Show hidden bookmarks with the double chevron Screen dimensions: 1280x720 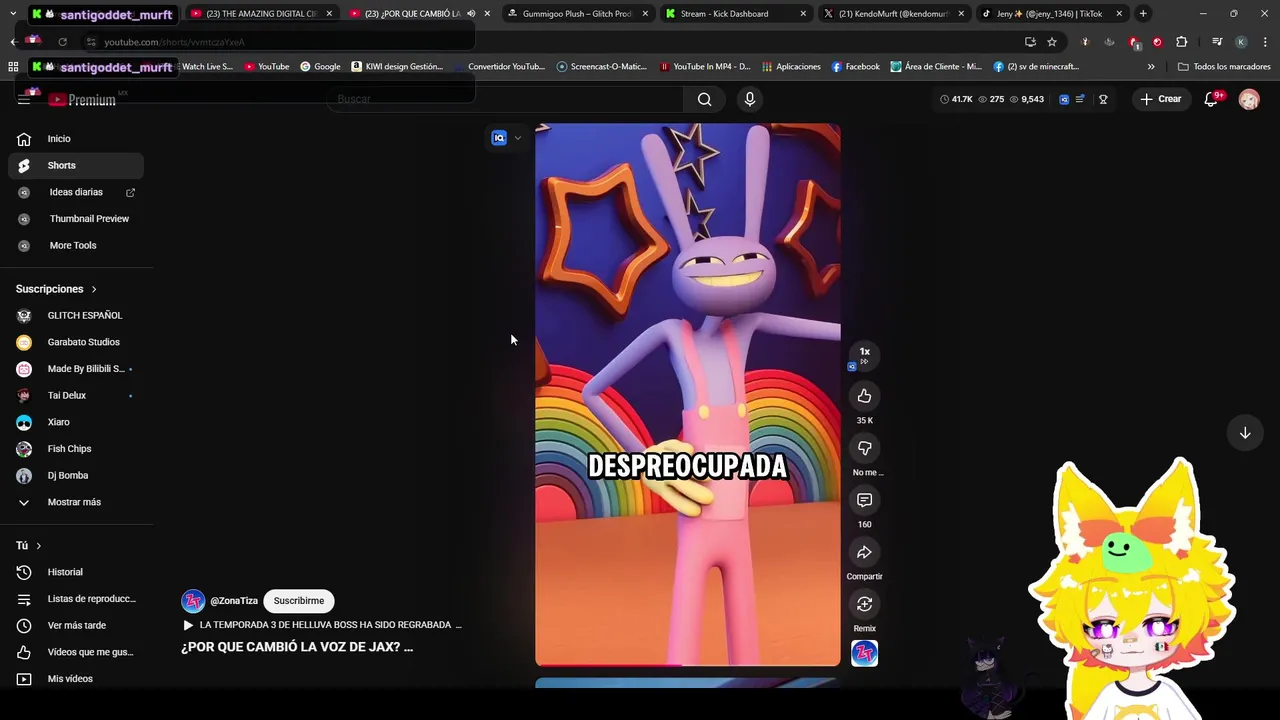pyautogui.click(x=1151, y=67)
